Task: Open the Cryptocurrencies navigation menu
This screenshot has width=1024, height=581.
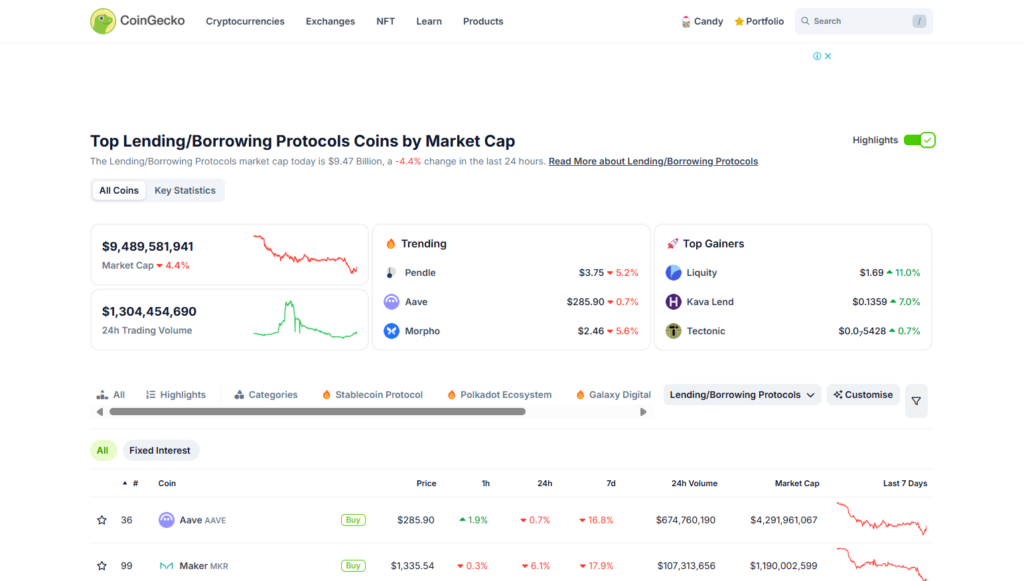Action: (x=245, y=22)
